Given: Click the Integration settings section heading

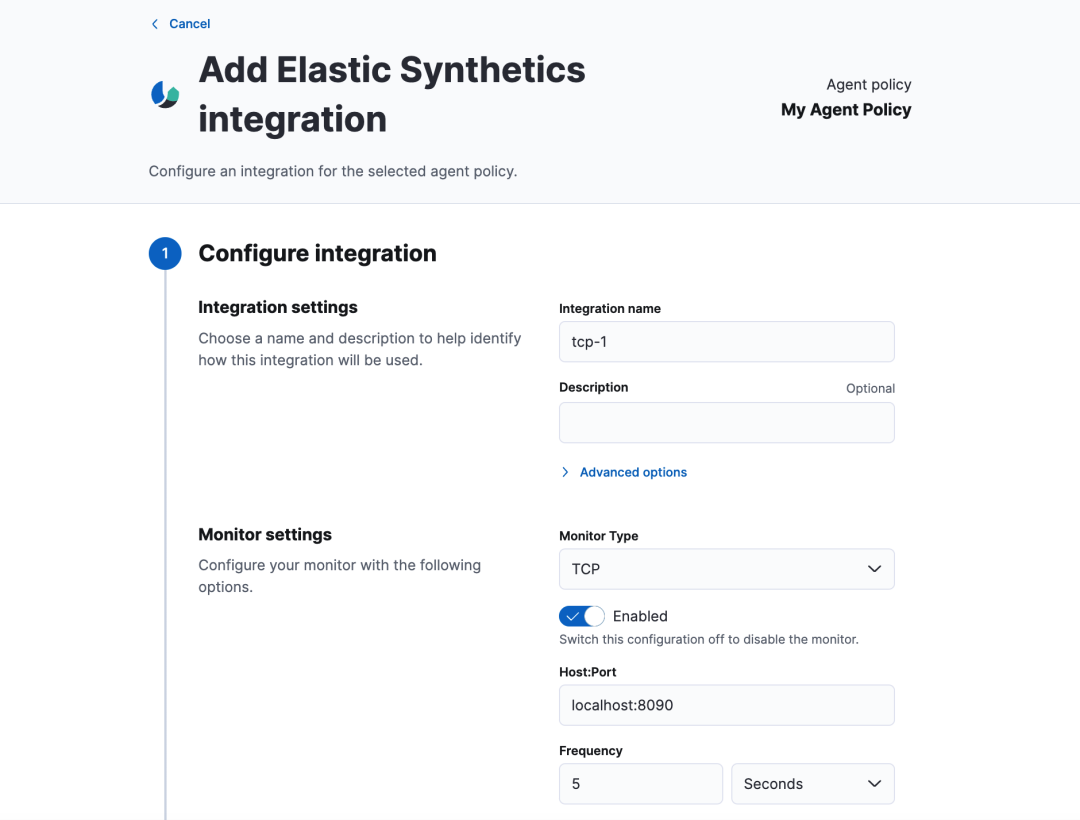Looking at the screenshot, I should coord(278,307).
